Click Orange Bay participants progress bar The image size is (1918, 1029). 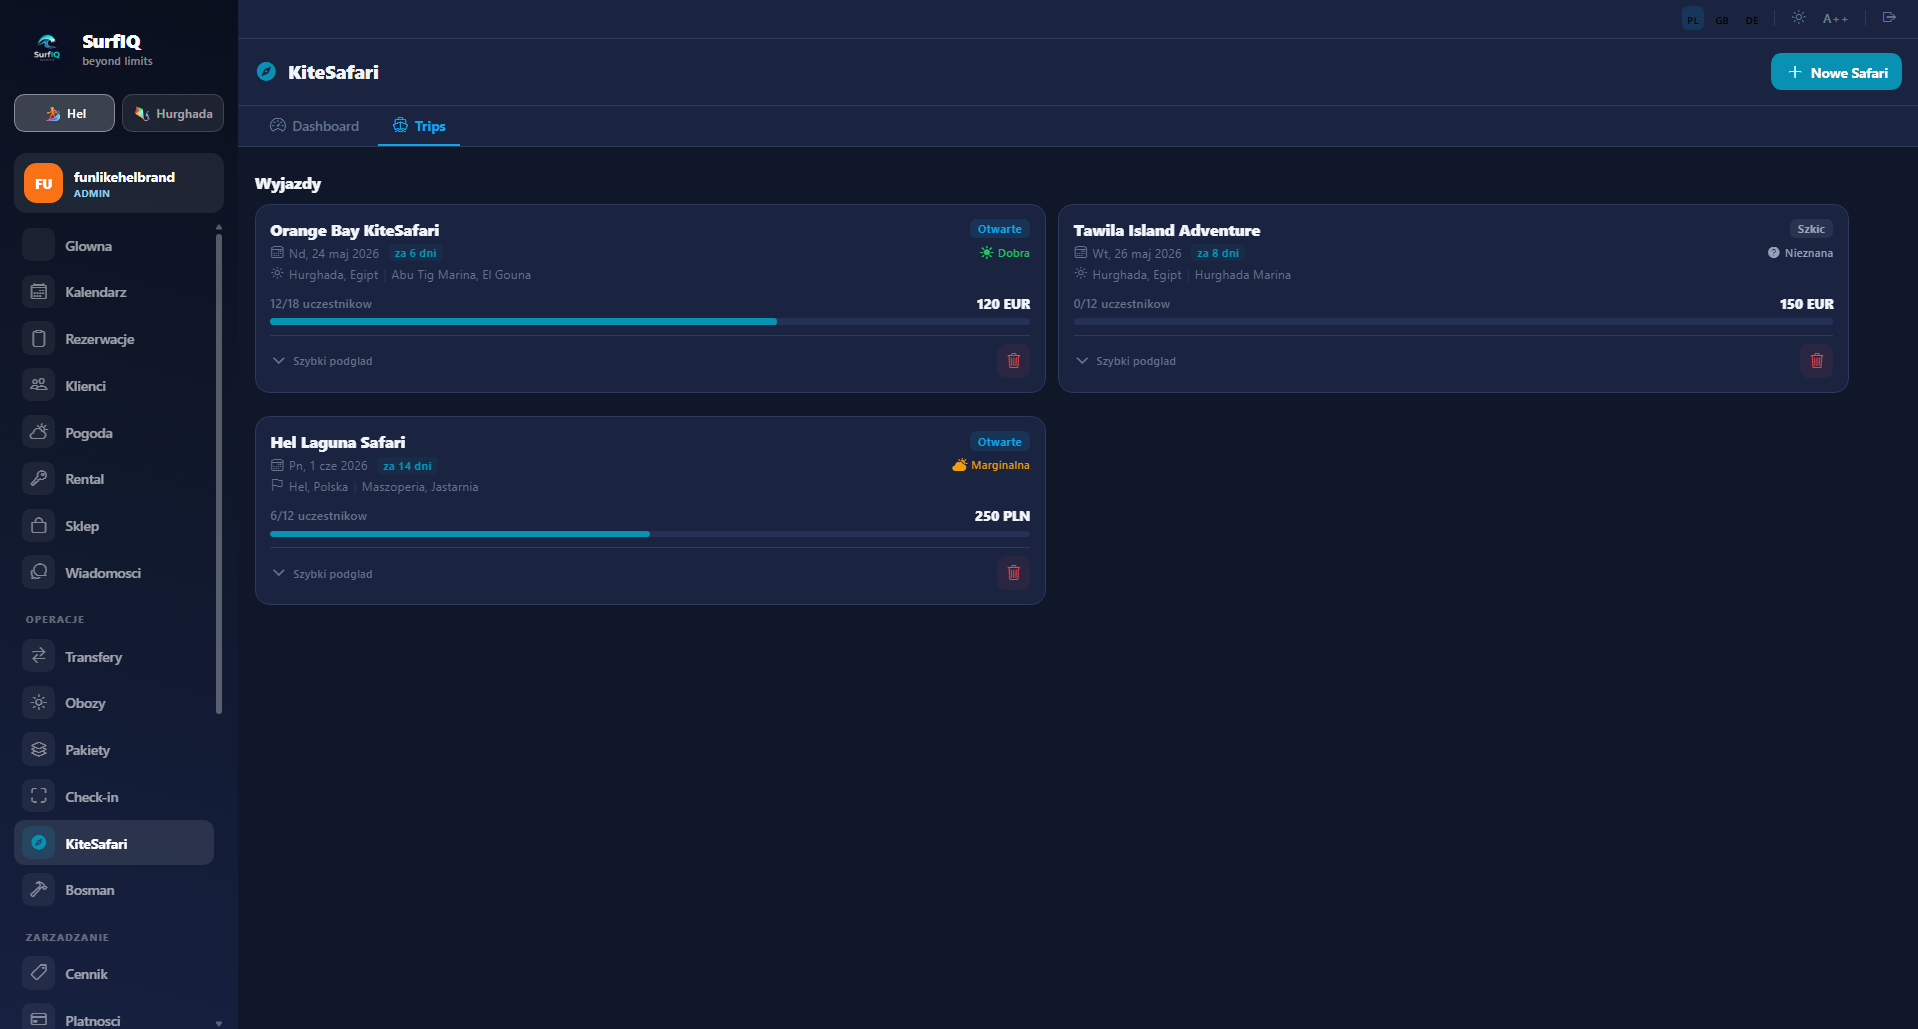coord(650,321)
